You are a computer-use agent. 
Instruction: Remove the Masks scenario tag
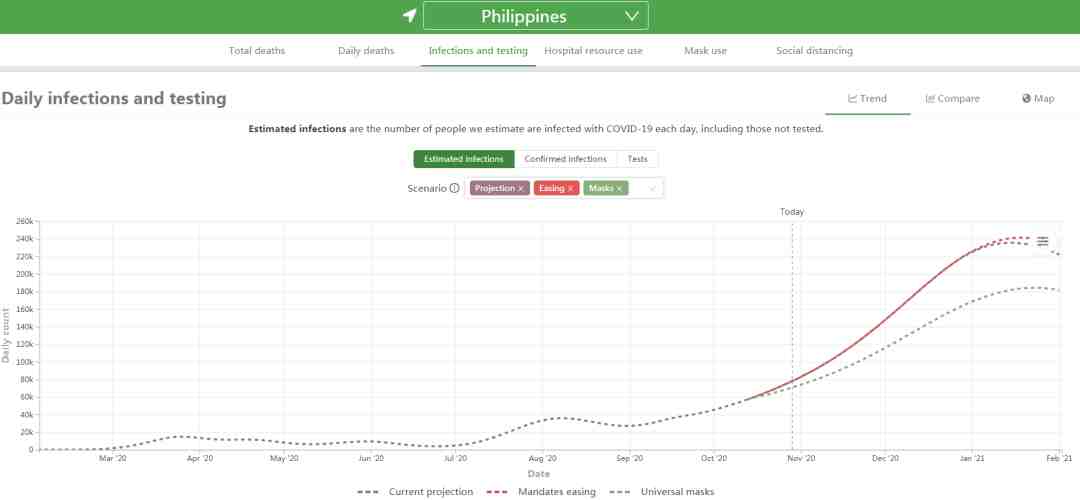(619, 189)
